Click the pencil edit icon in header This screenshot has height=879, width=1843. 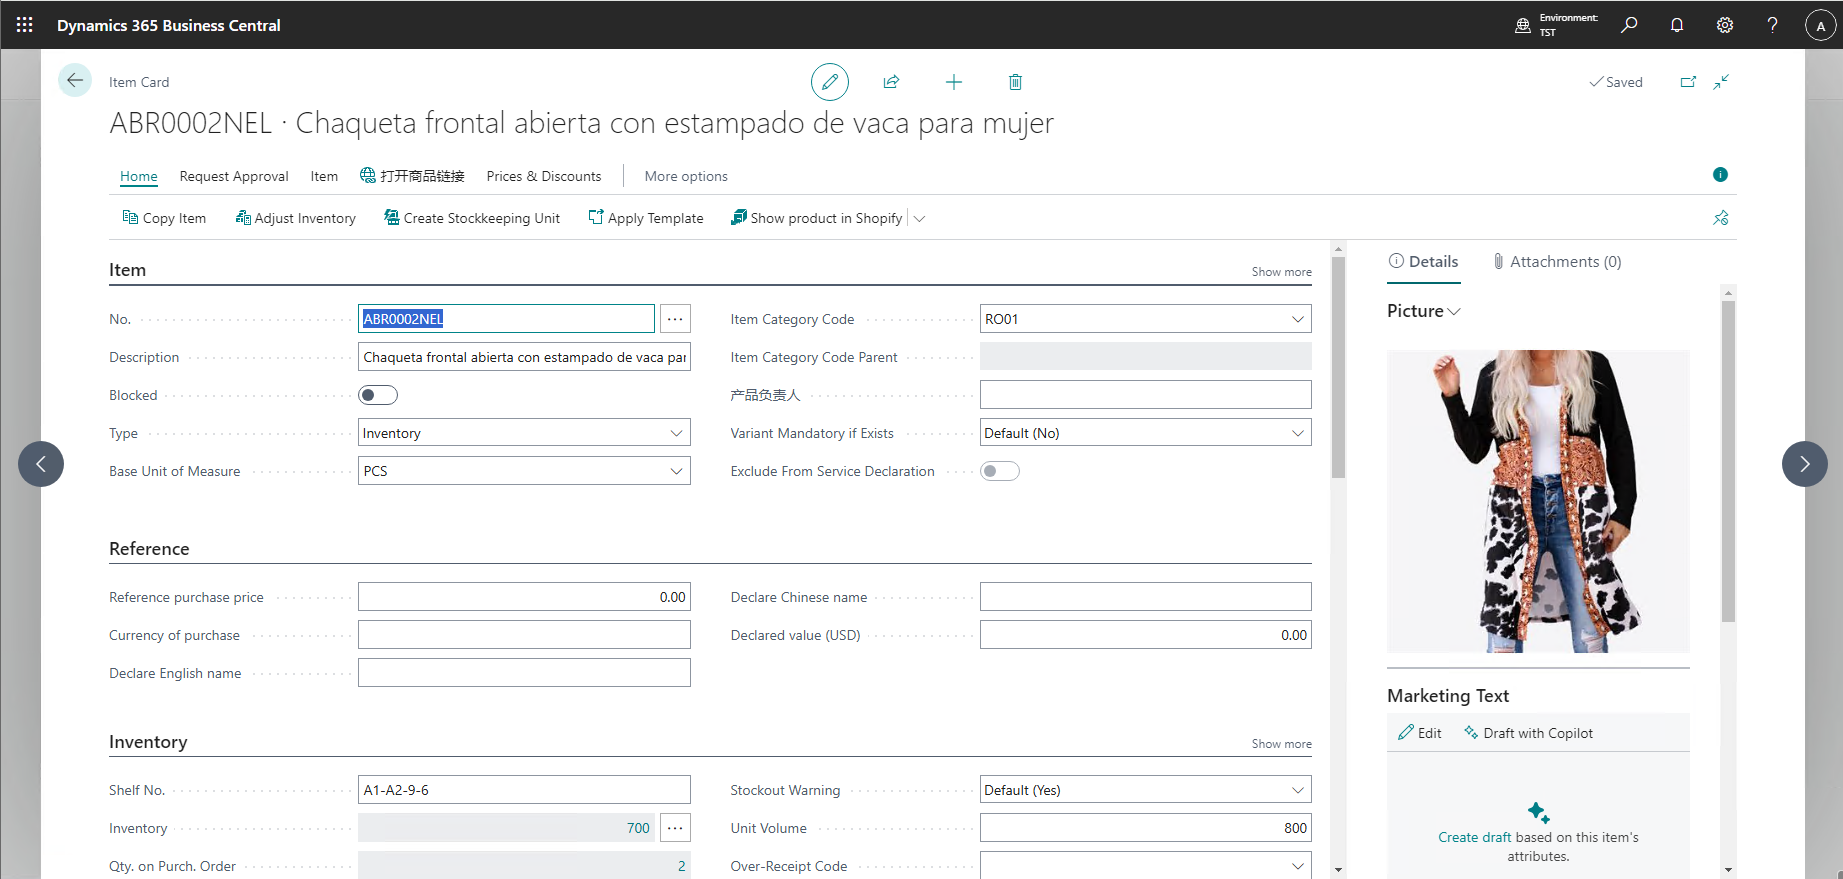pos(829,82)
